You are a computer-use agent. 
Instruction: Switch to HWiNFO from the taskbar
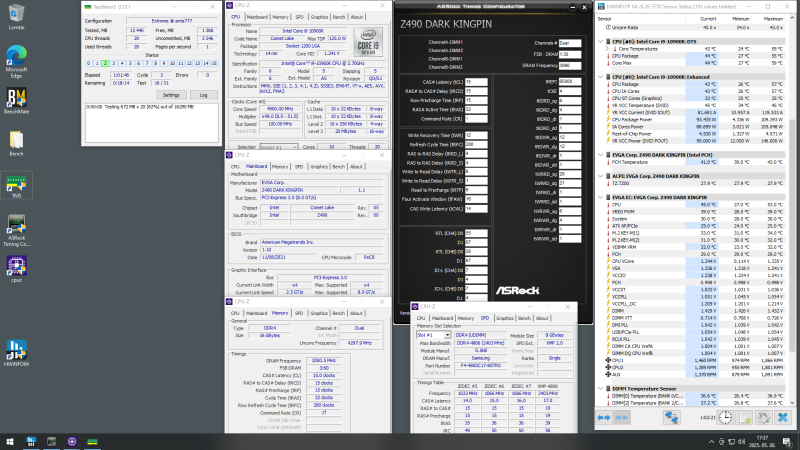click(31, 441)
